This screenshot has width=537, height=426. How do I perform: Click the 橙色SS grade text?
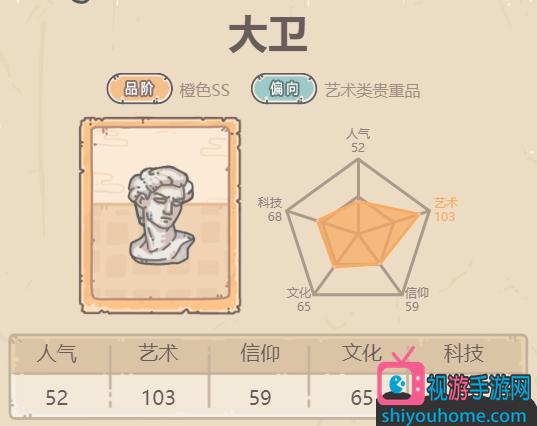[205, 90]
